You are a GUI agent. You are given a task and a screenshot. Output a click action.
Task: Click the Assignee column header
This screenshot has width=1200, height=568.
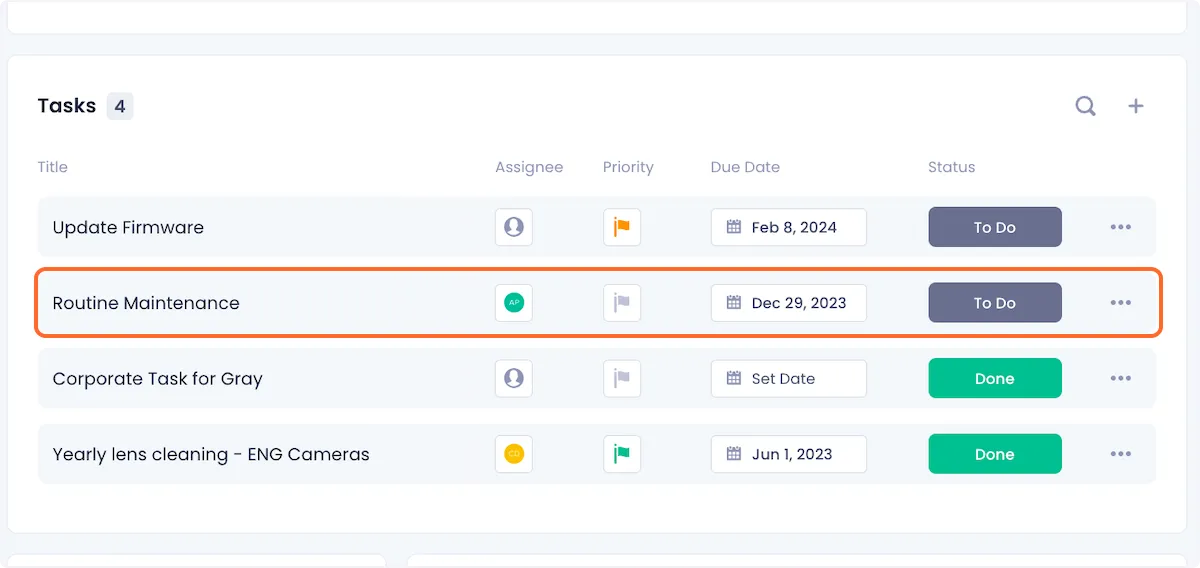coord(529,167)
